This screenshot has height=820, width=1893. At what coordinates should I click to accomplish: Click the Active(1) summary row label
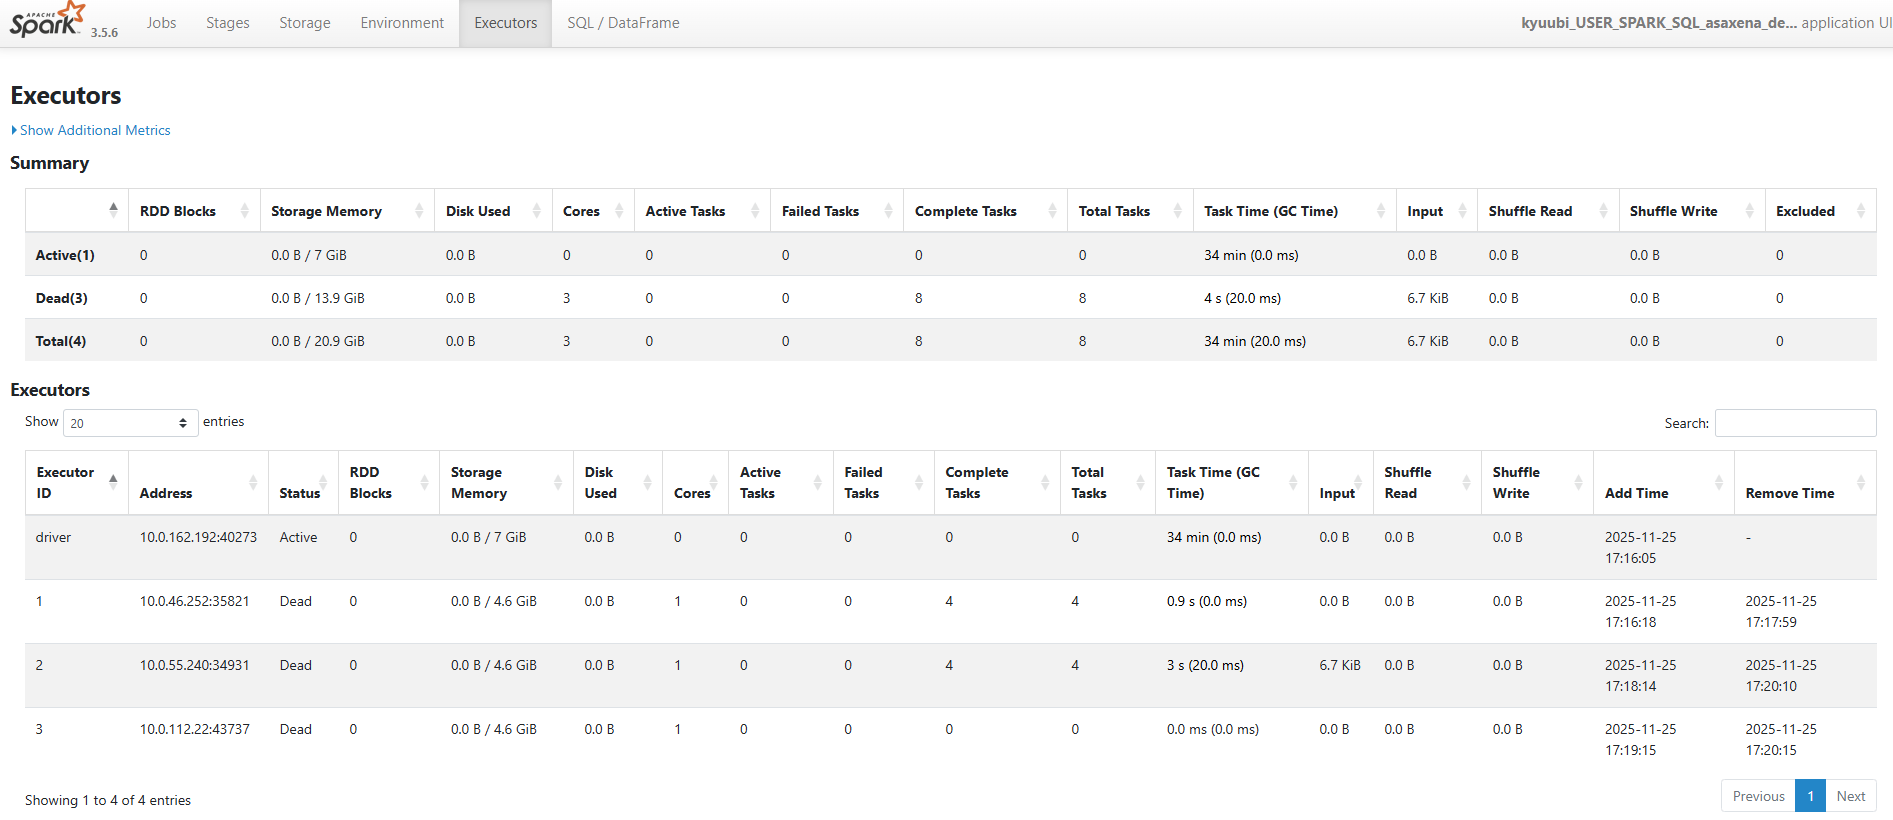click(65, 255)
